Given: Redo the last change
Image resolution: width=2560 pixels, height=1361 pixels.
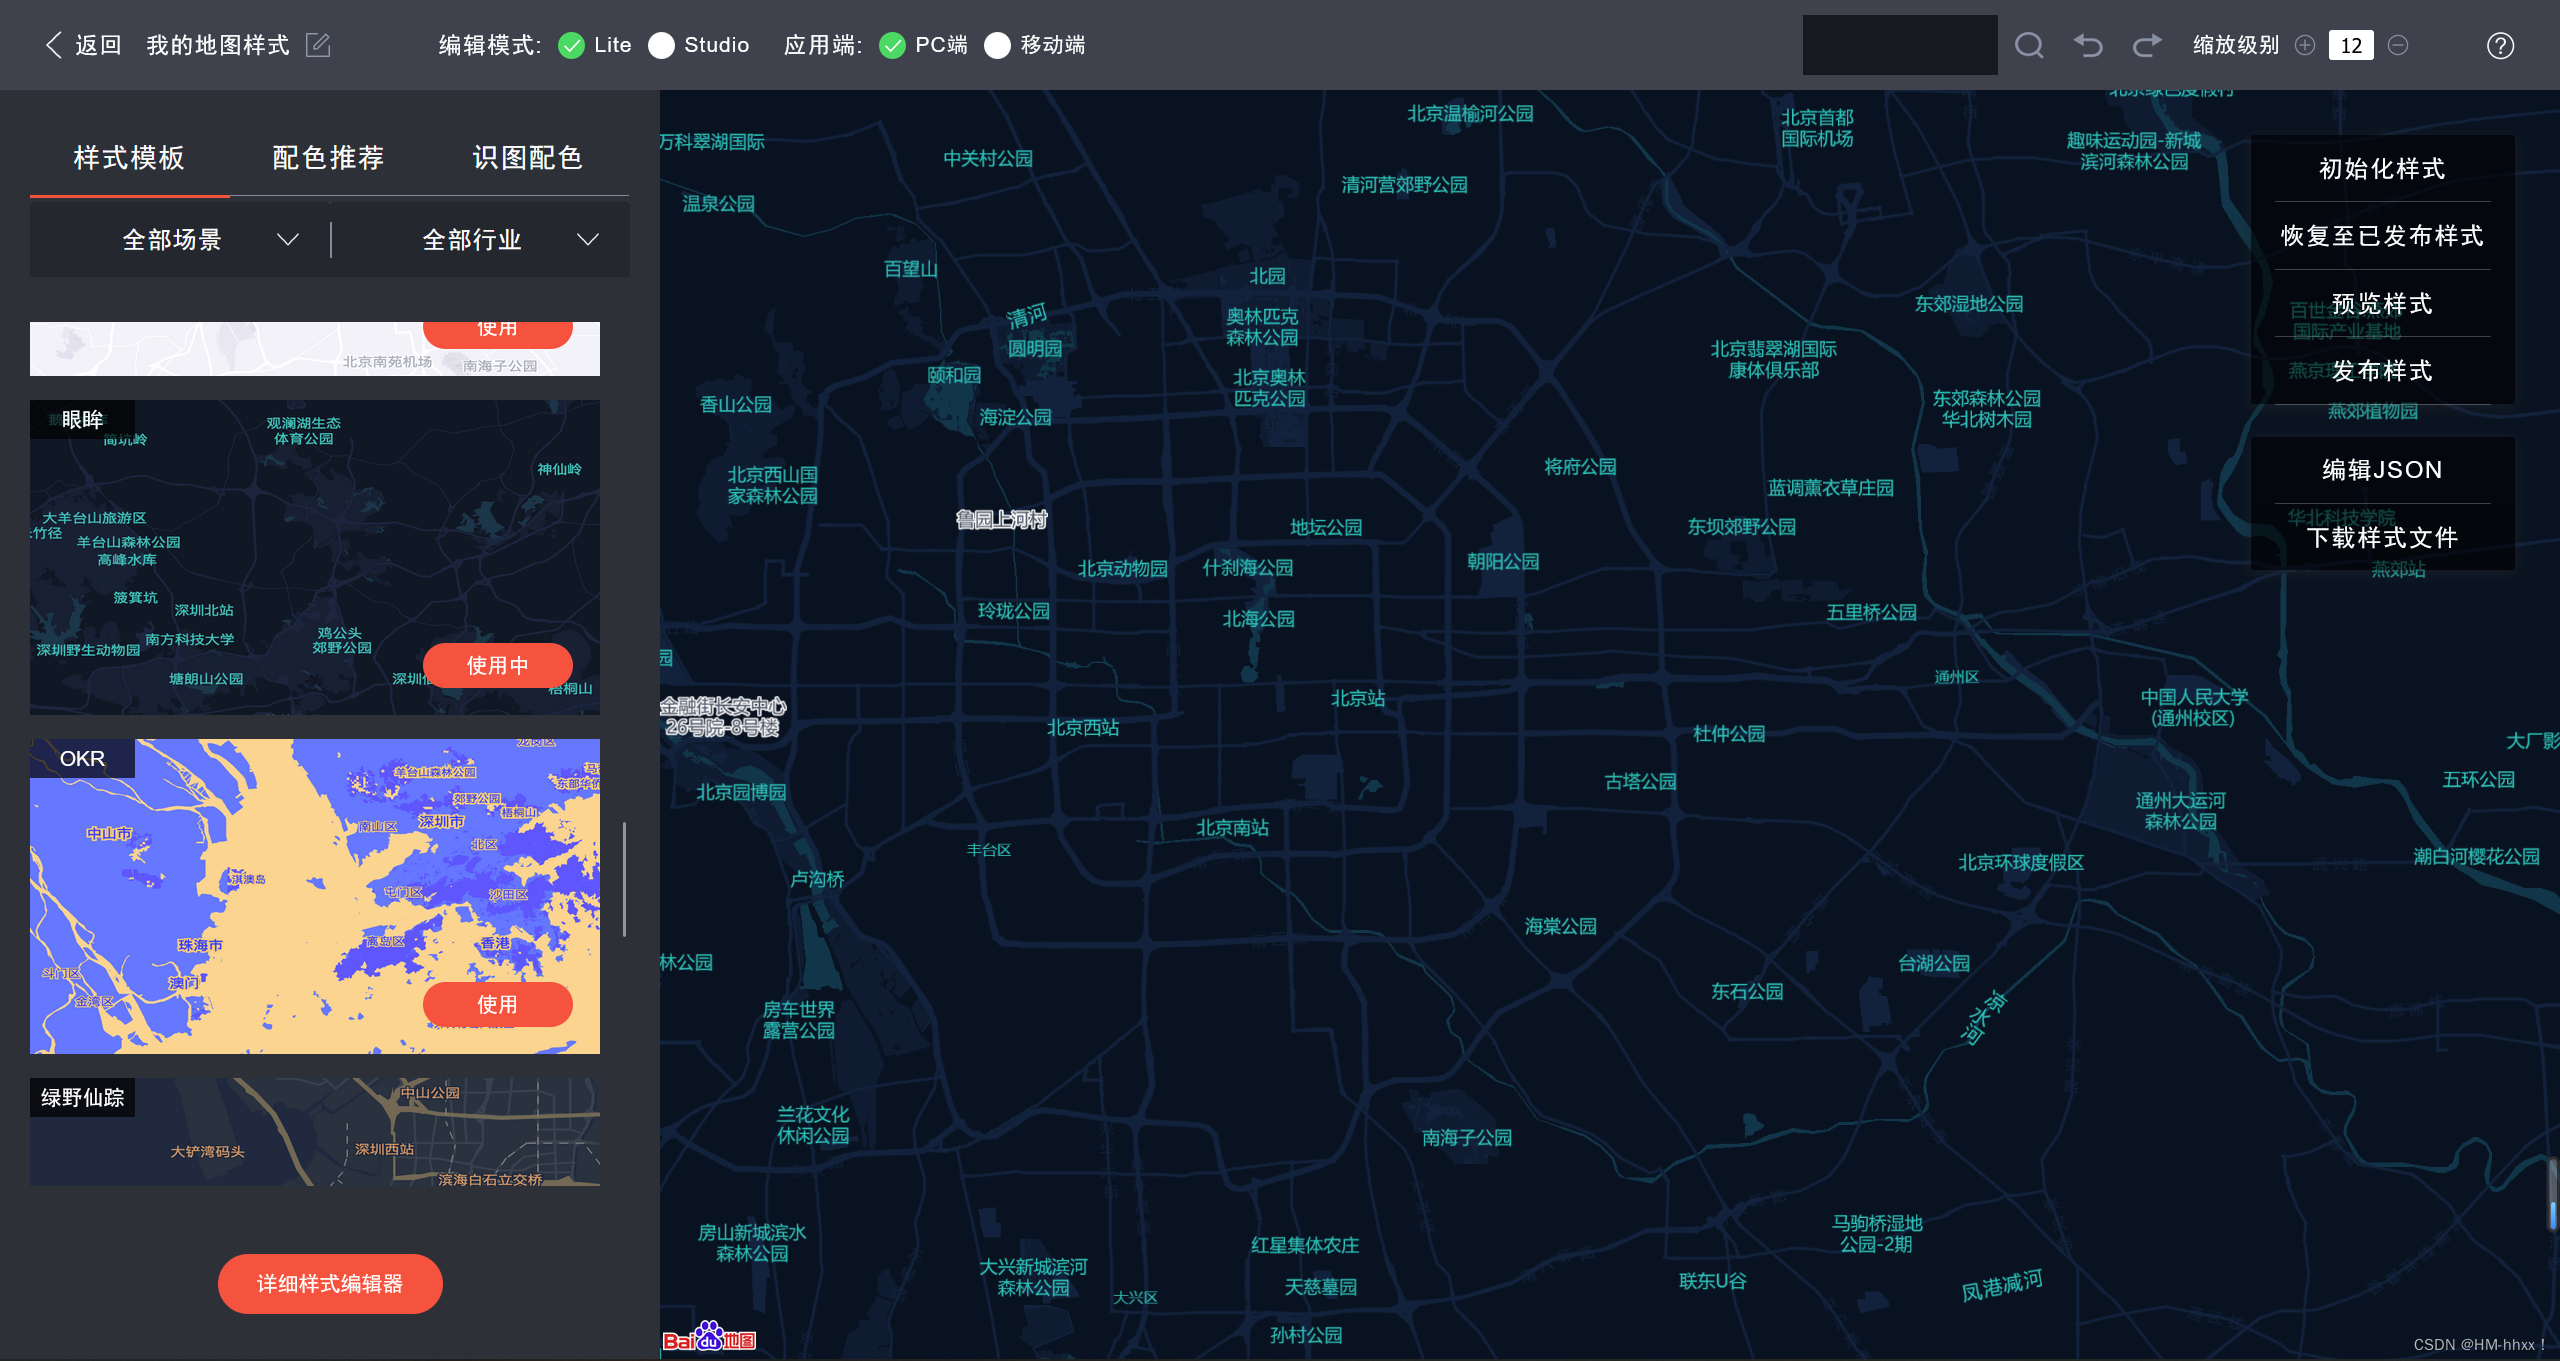Looking at the screenshot, I should [x=2147, y=45].
